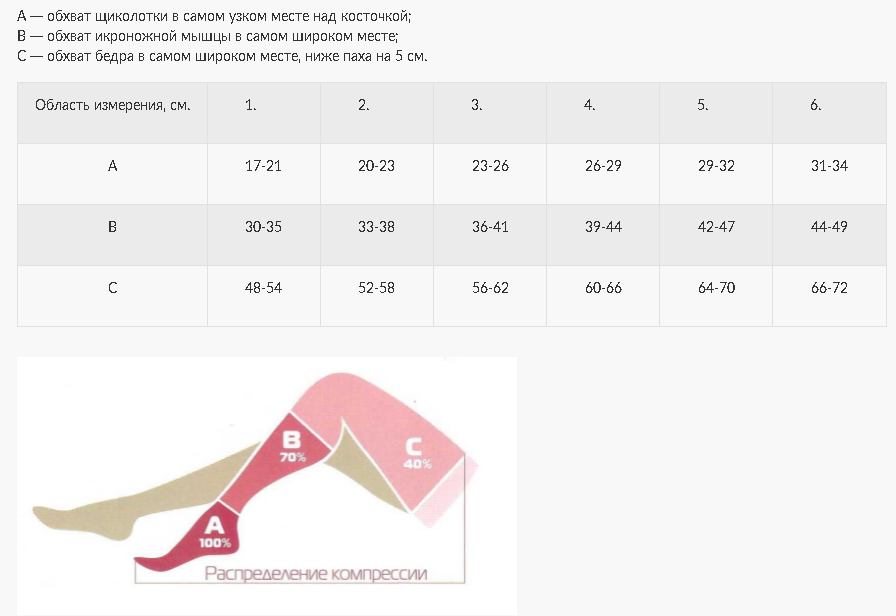Select the calf value 33-38 cell
This screenshot has width=896, height=616.
pyautogui.click(x=376, y=227)
